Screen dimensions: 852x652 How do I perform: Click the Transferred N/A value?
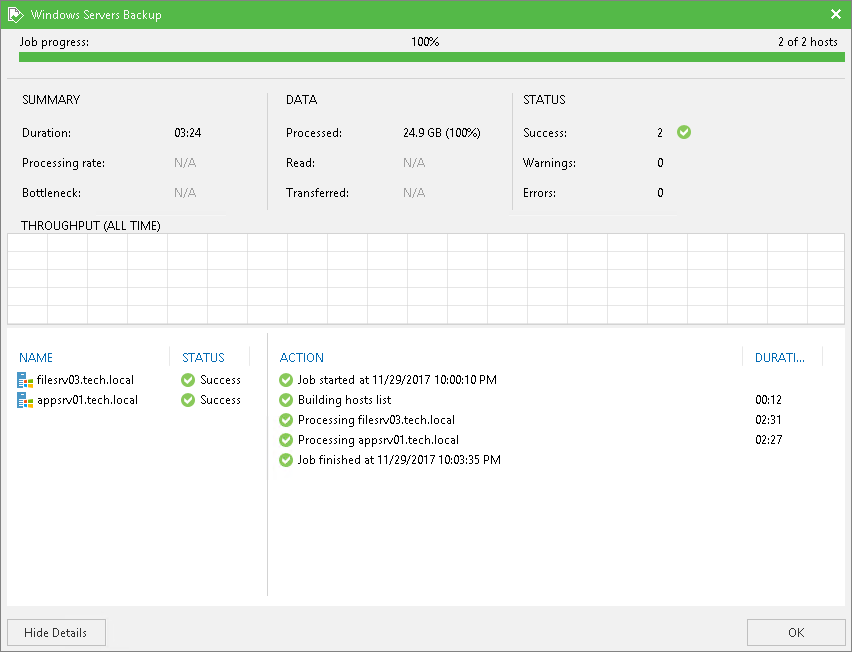point(414,192)
